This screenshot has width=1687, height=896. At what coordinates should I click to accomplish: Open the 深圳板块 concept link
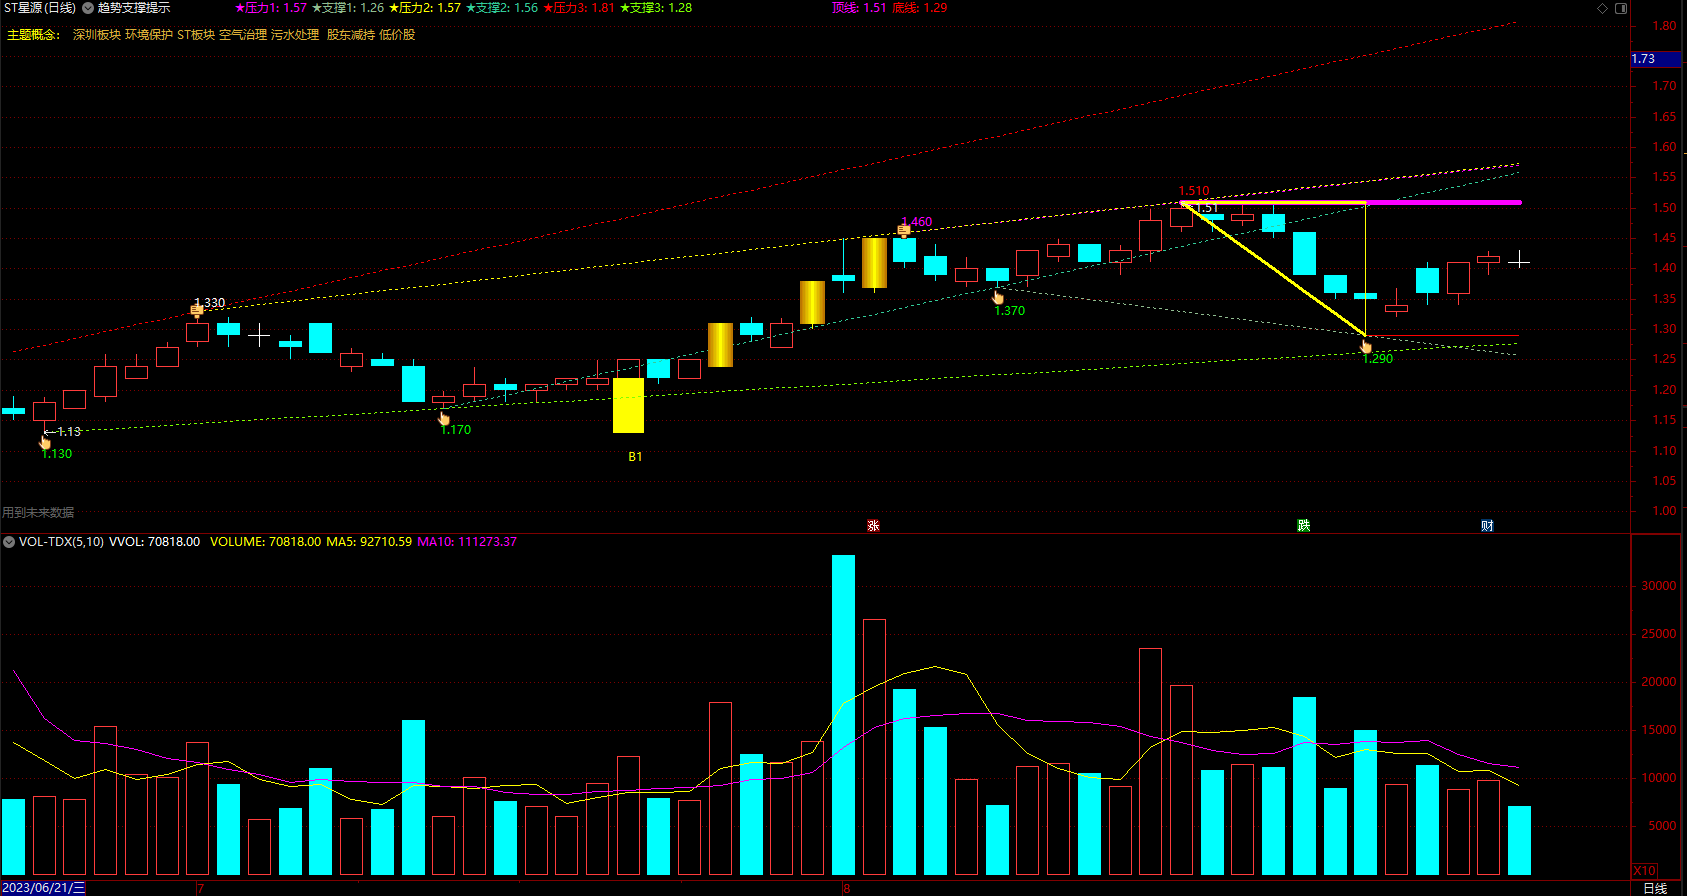pyautogui.click(x=97, y=35)
